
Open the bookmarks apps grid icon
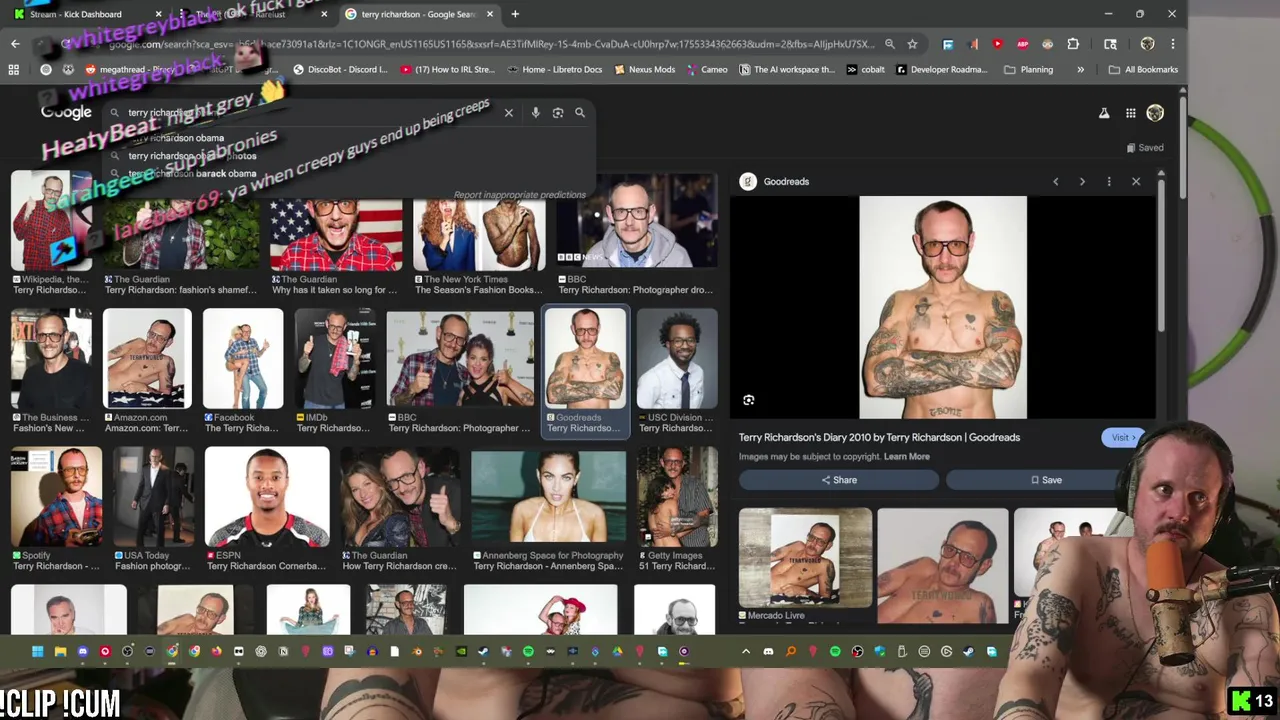point(13,70)
